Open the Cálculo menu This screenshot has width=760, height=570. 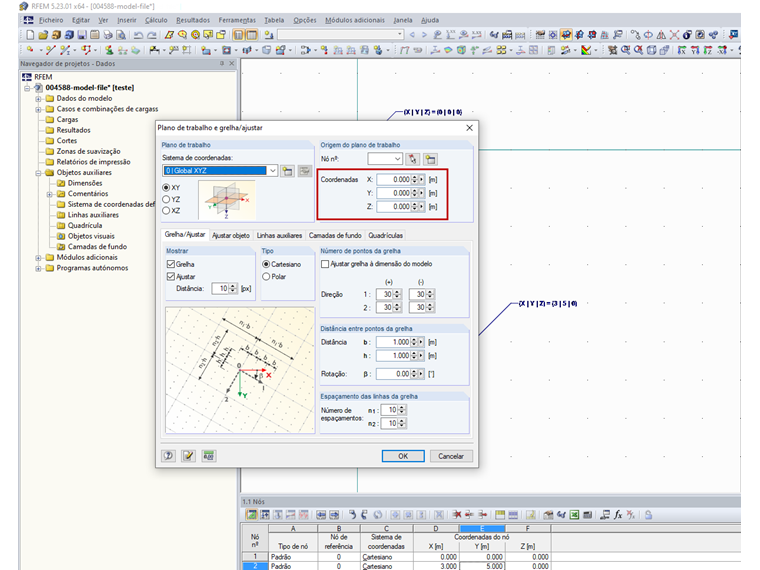(156, 20)
